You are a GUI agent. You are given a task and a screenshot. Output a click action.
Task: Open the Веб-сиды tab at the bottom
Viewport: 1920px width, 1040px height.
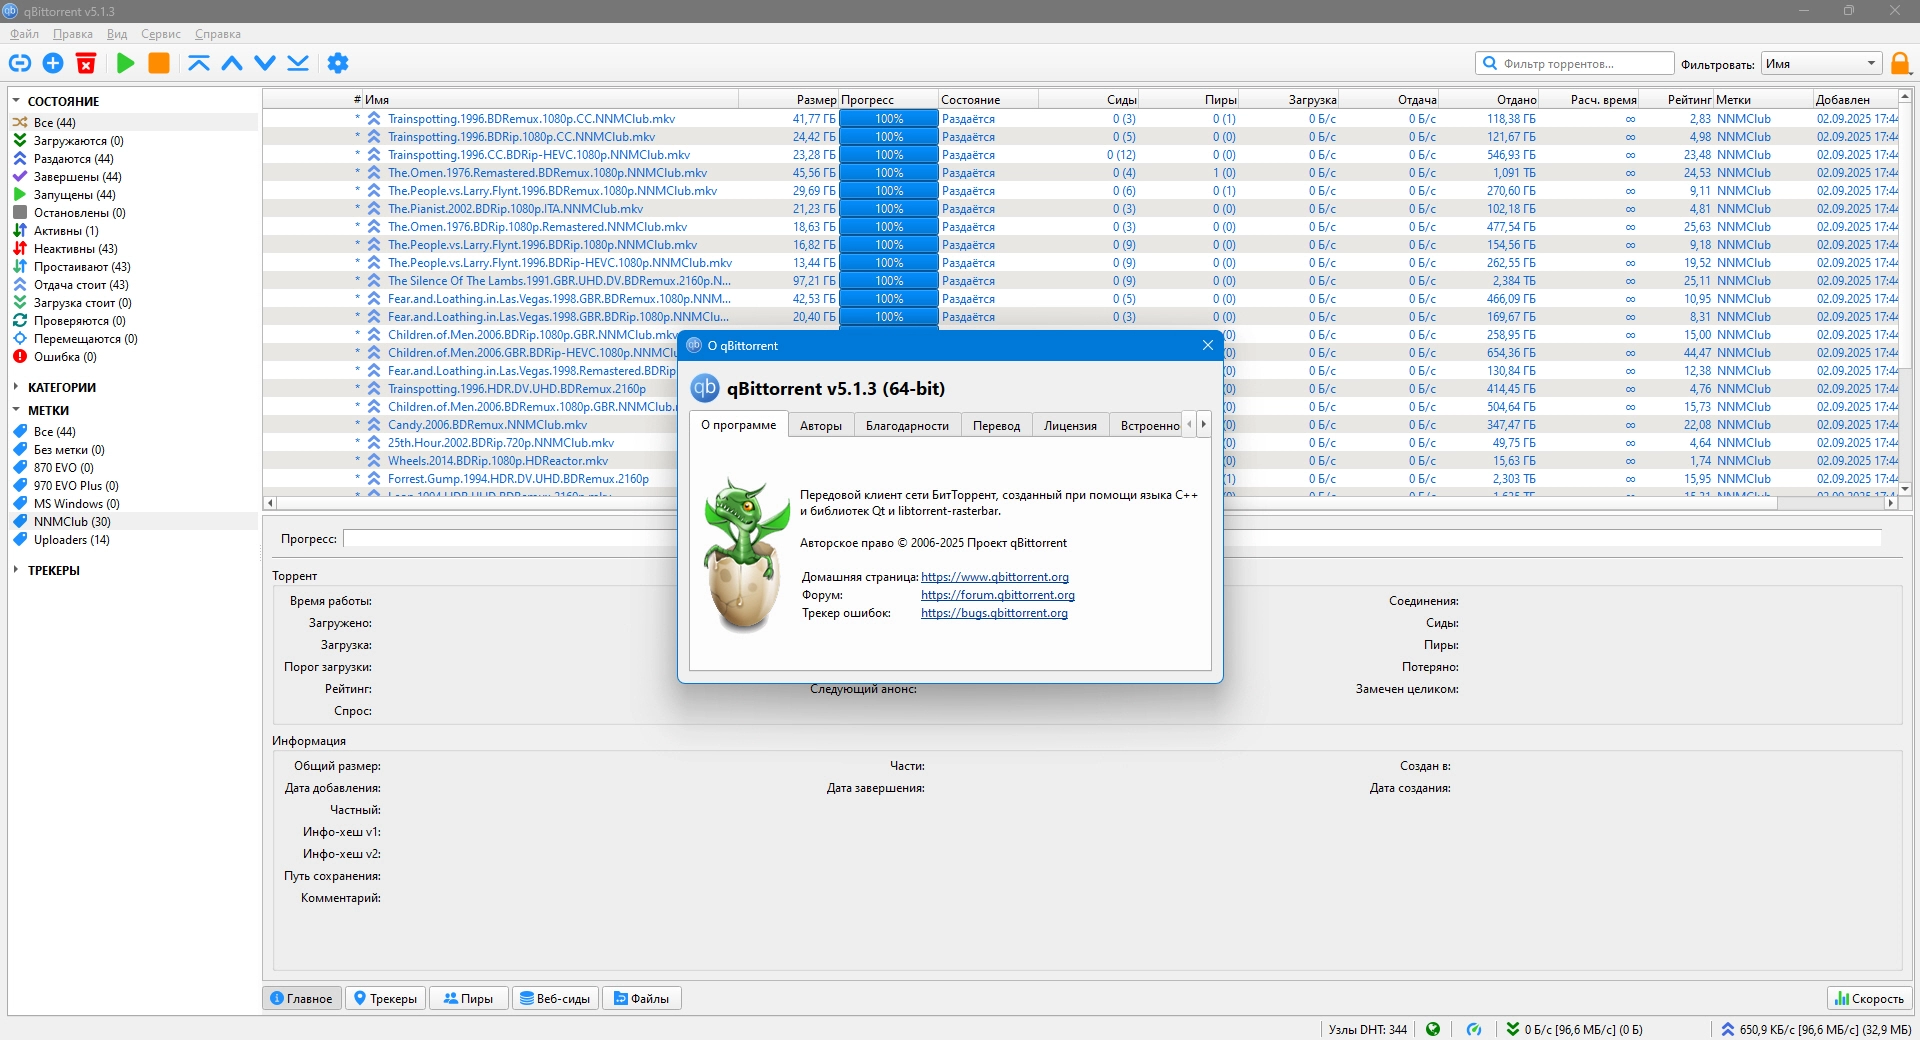point(555,998)
